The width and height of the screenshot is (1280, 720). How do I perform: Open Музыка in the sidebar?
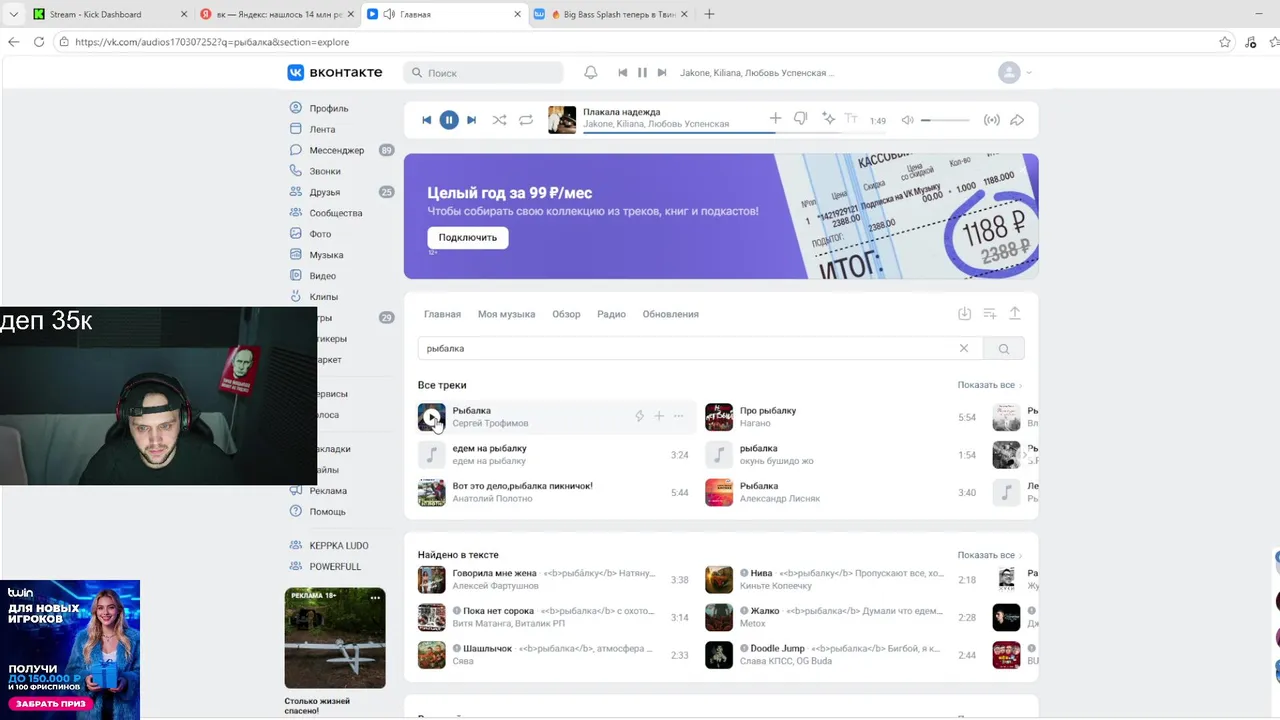tap(326, 255)
